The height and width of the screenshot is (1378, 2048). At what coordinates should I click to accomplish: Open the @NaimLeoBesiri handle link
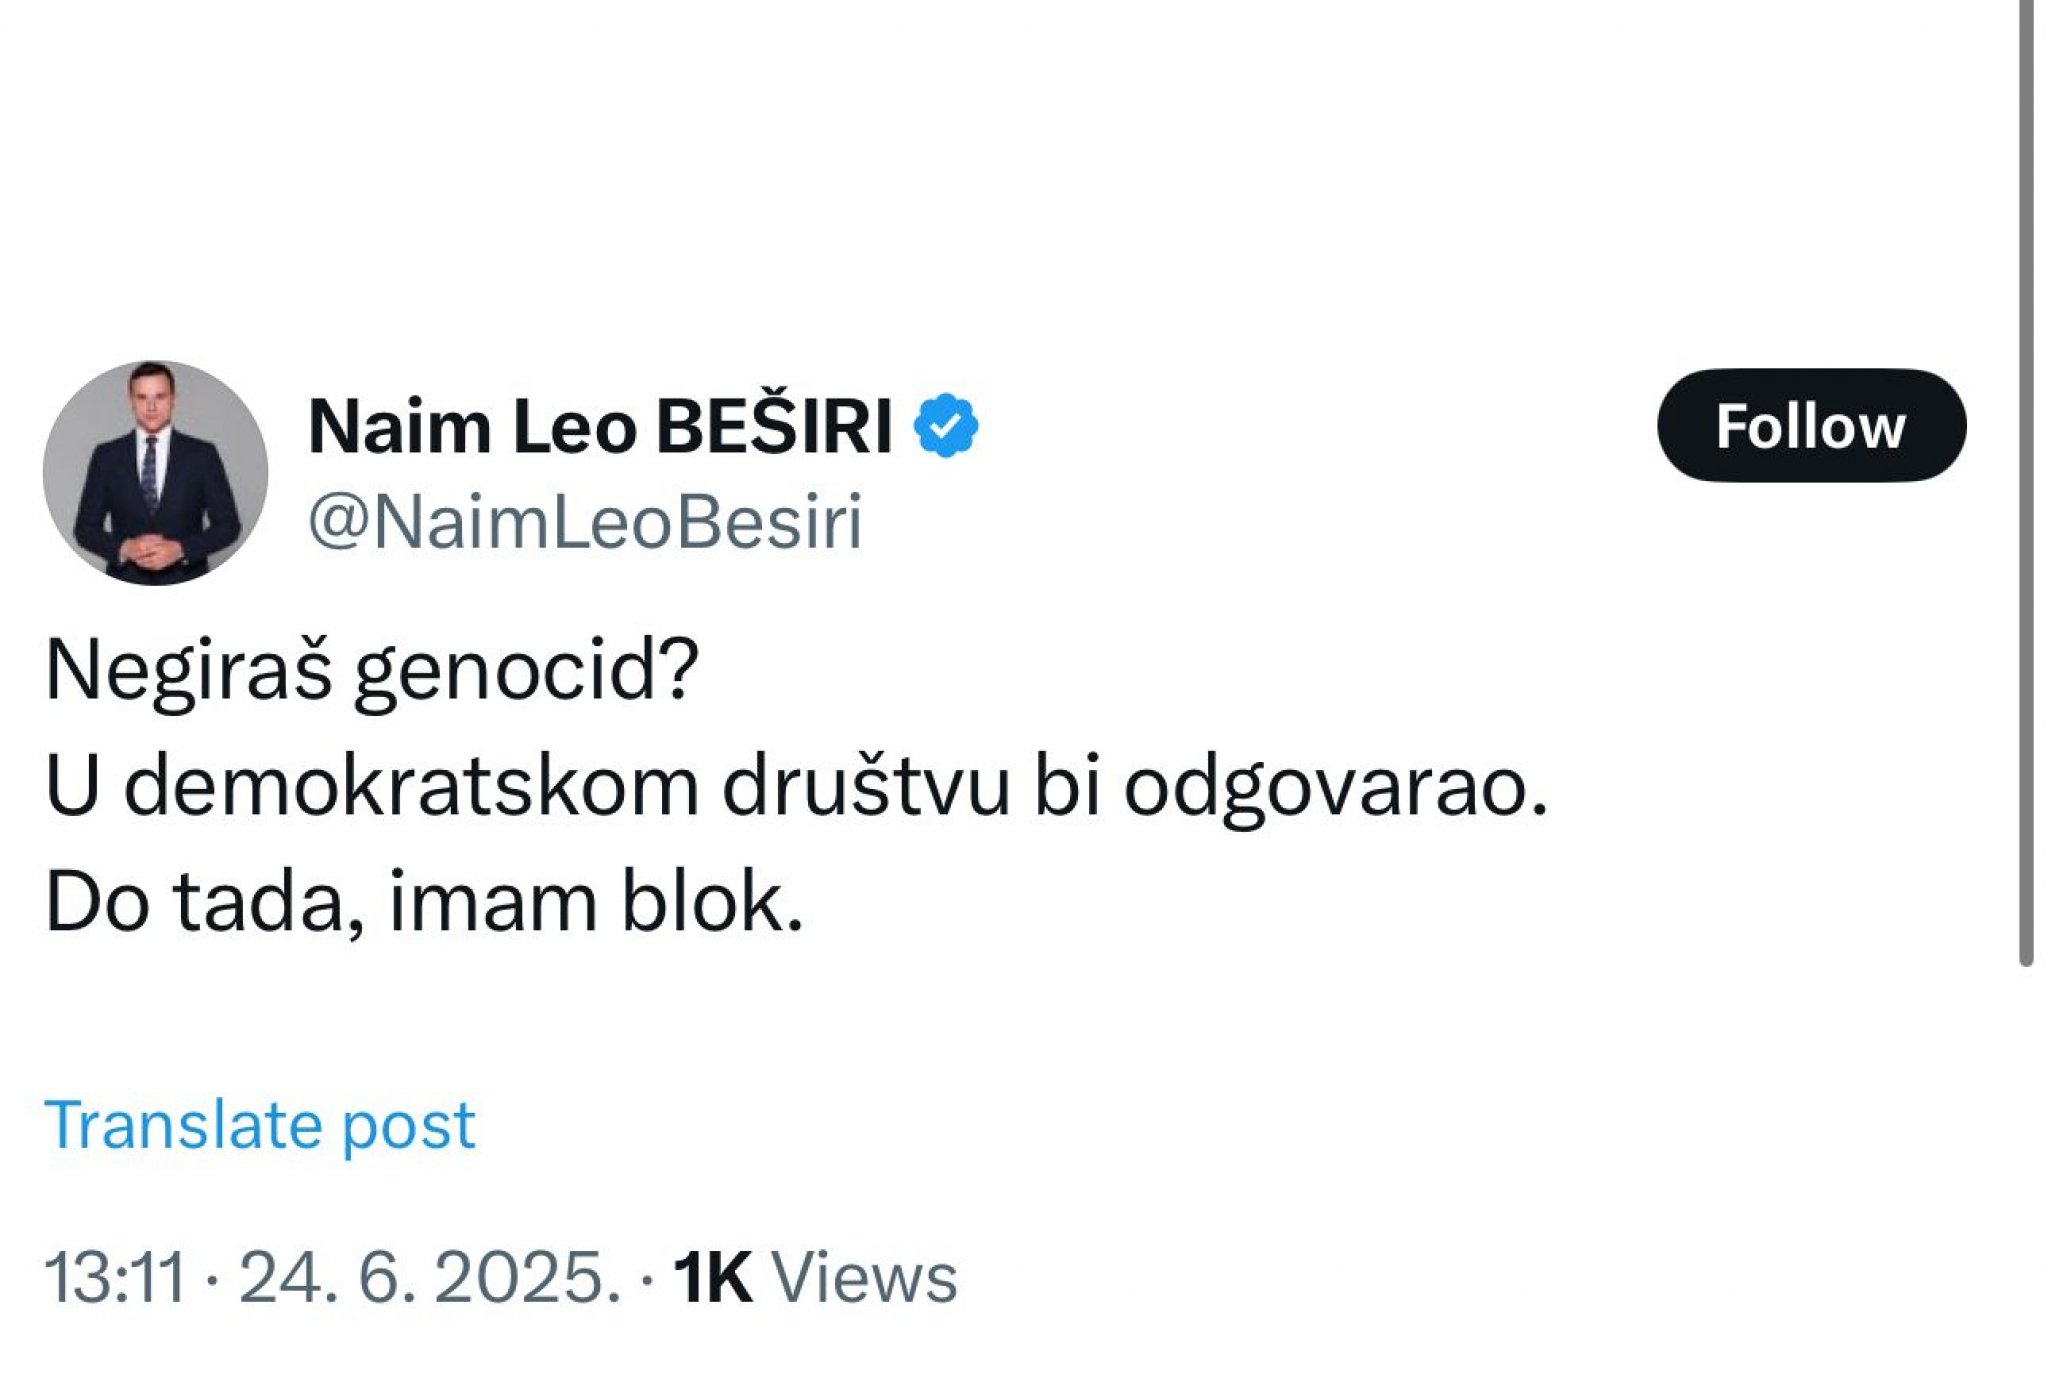tap(585, 522)
